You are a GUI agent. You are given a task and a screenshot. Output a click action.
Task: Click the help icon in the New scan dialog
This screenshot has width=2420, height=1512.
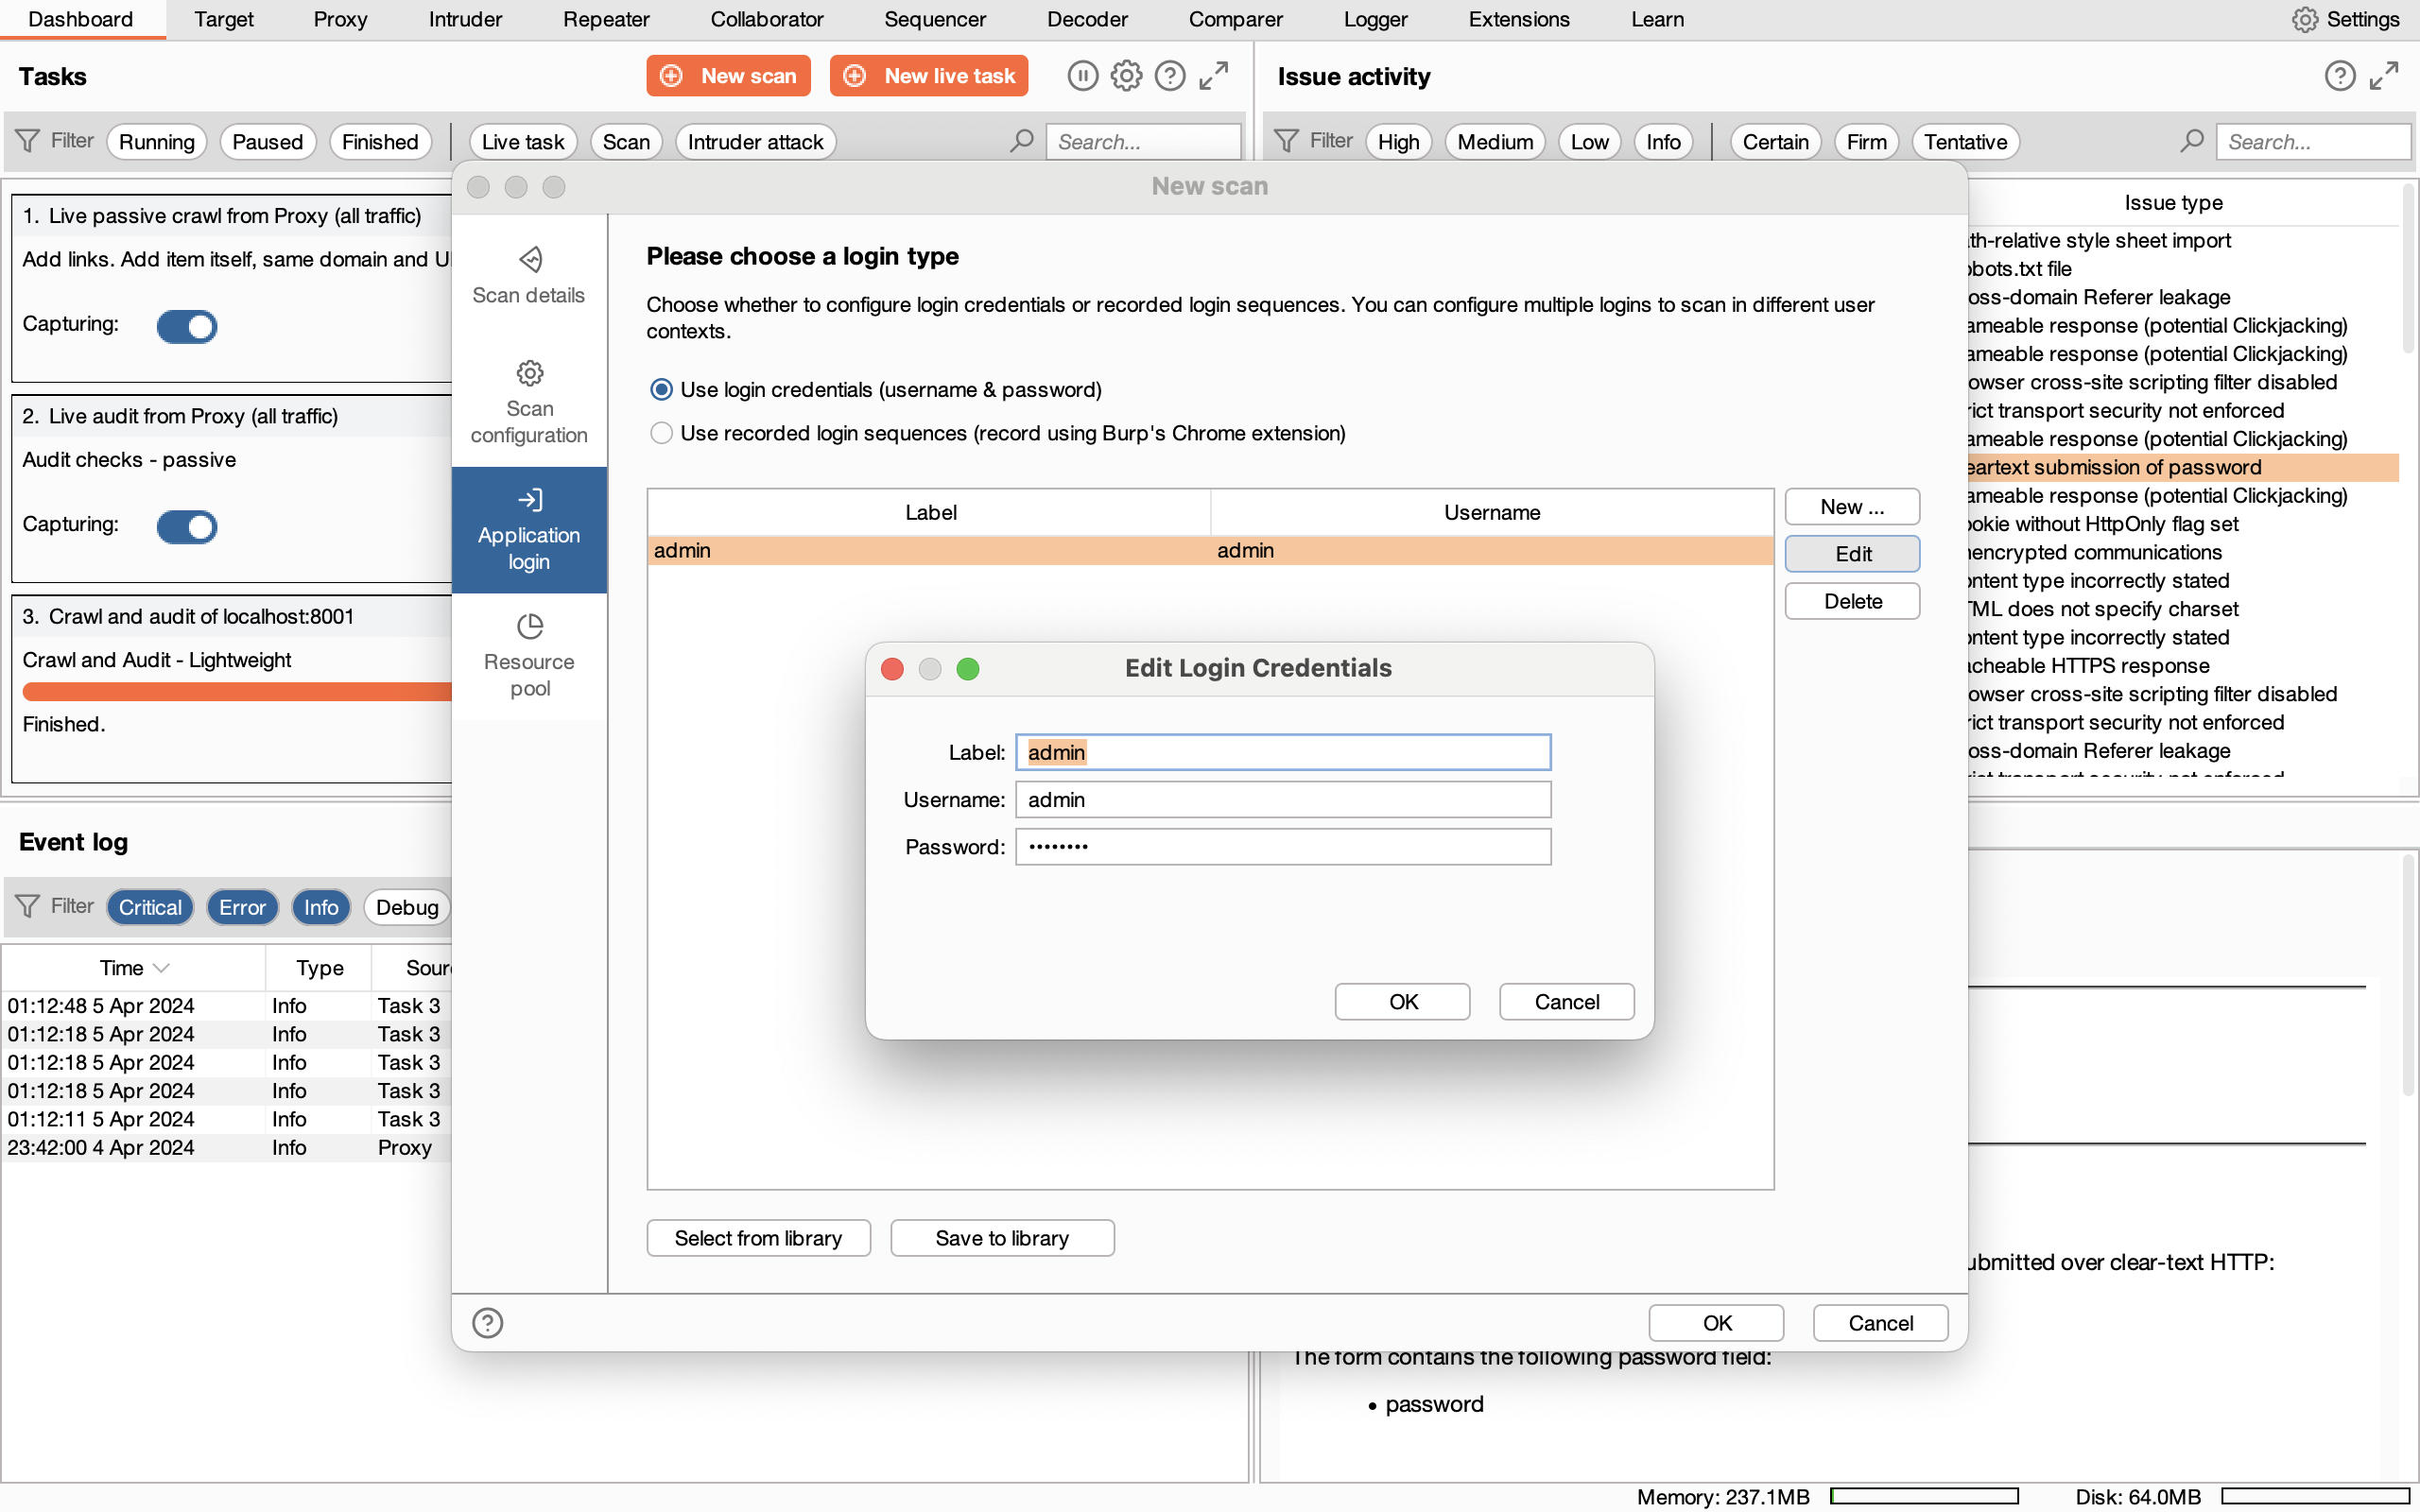[x=487, y=1322]
